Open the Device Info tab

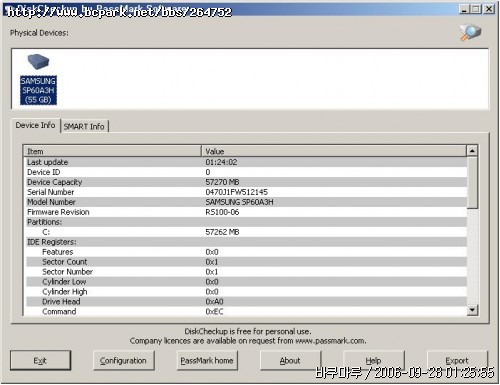35,125
